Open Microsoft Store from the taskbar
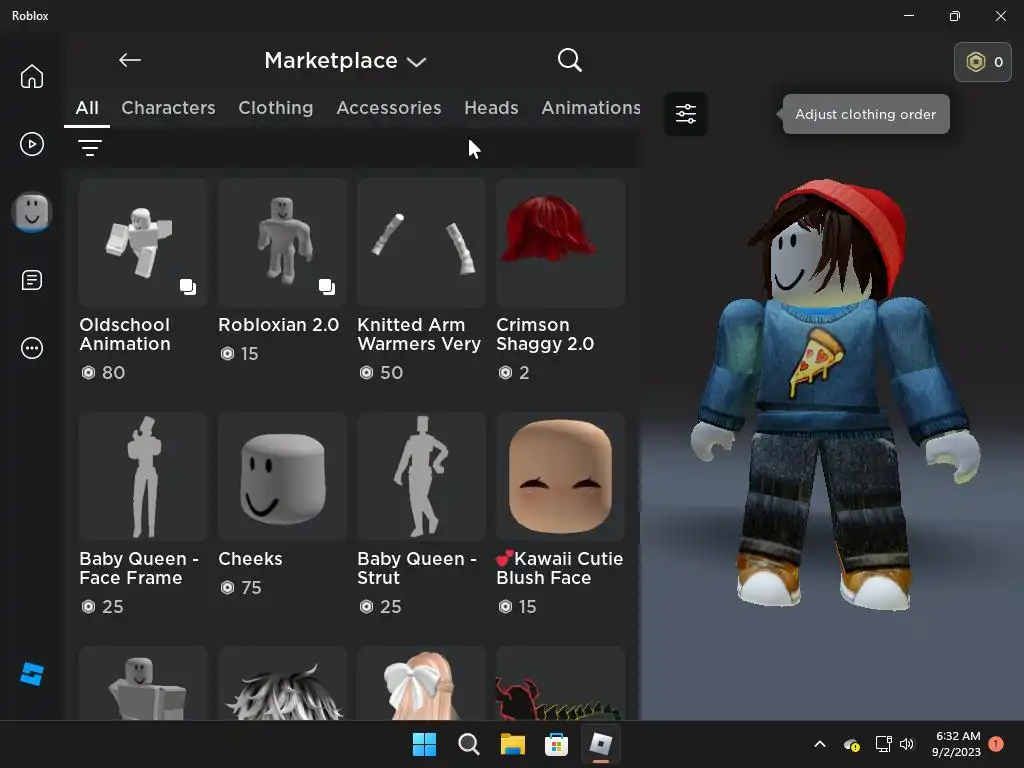This screenshot has width=1024, height=768. pyautogui.click(x=556, y=744)
